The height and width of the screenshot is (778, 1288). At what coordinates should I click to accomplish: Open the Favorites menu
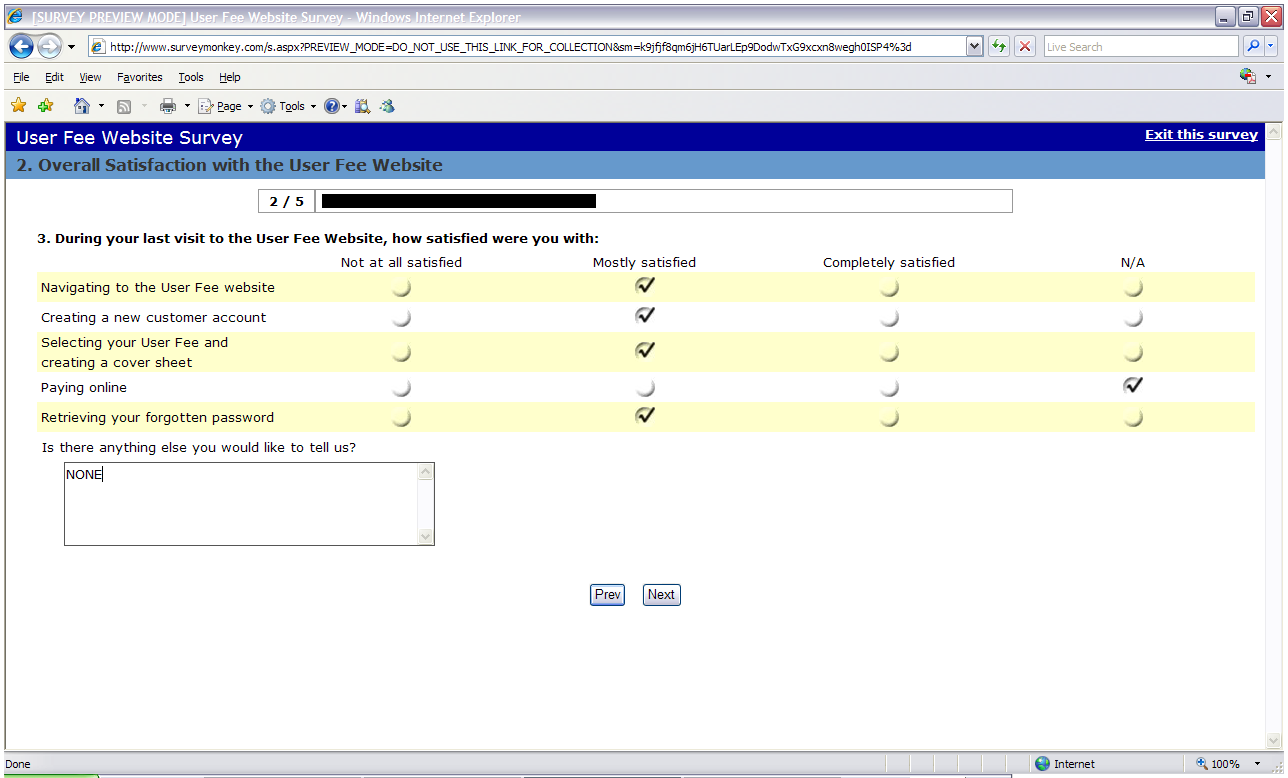tap(140, 77)
